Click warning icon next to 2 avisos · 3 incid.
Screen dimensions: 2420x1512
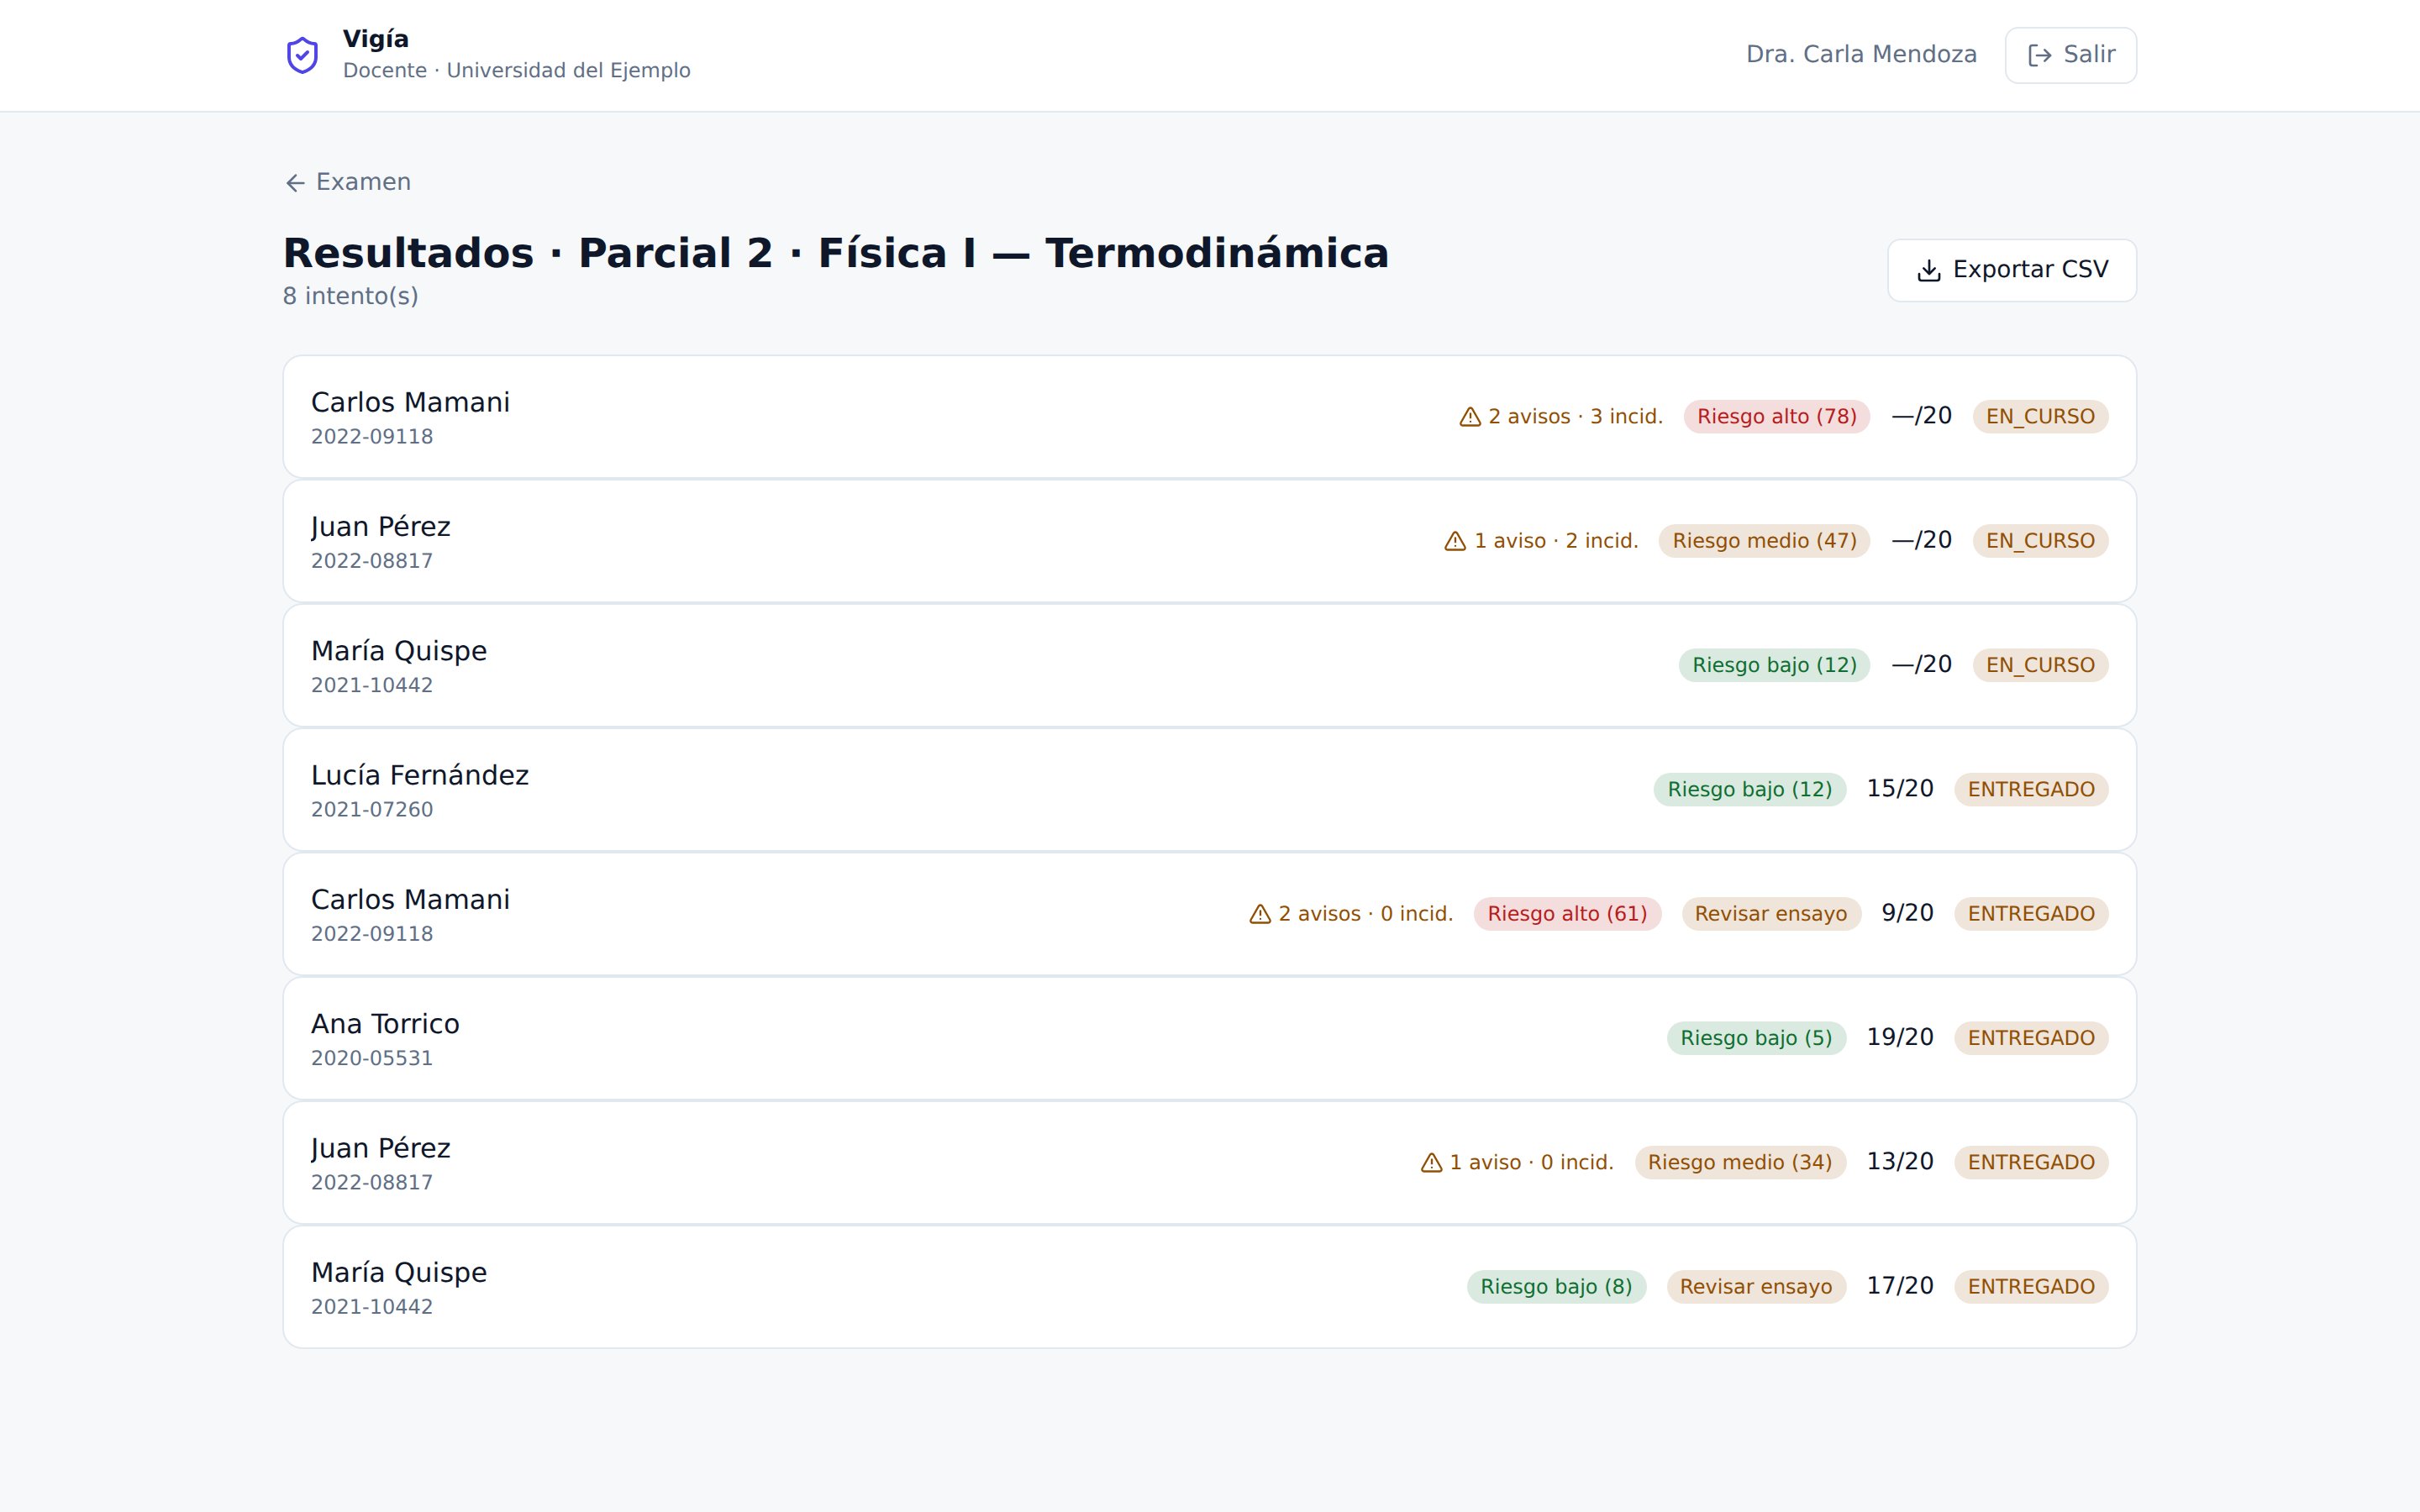click(1470, 417)
